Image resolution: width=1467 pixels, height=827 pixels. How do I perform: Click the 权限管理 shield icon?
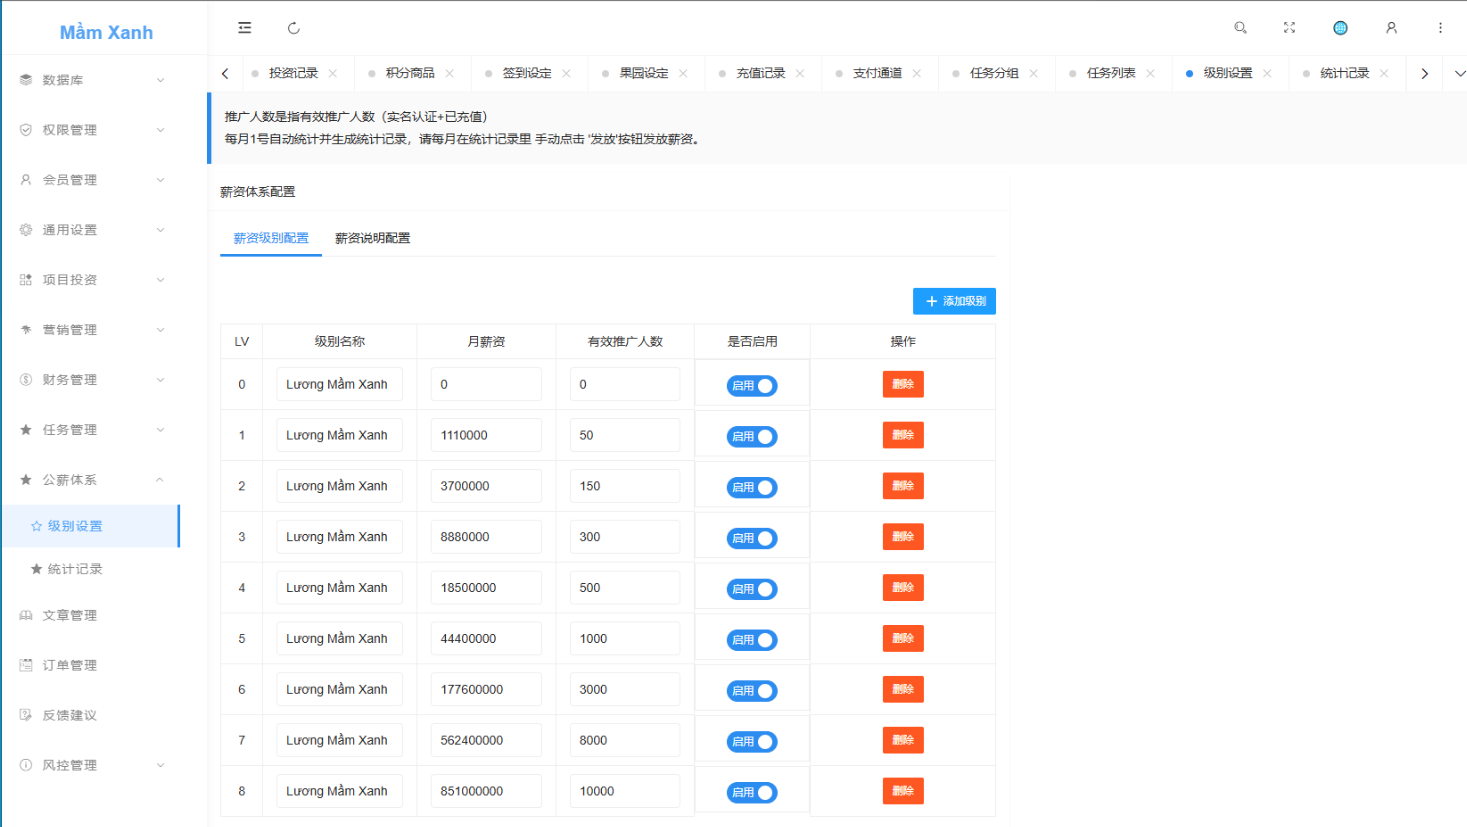pyautogui.click(x=26, y=130)
